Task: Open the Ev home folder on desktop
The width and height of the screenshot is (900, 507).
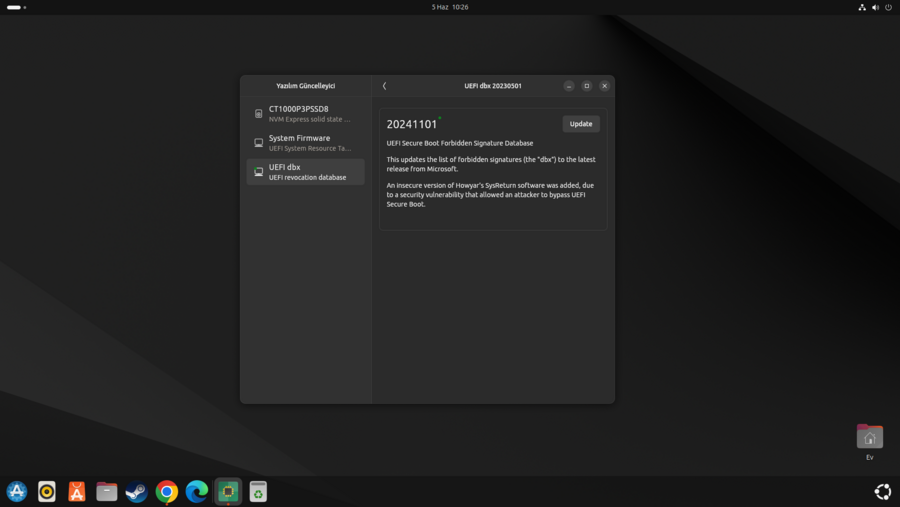Action: click(869, 438)
